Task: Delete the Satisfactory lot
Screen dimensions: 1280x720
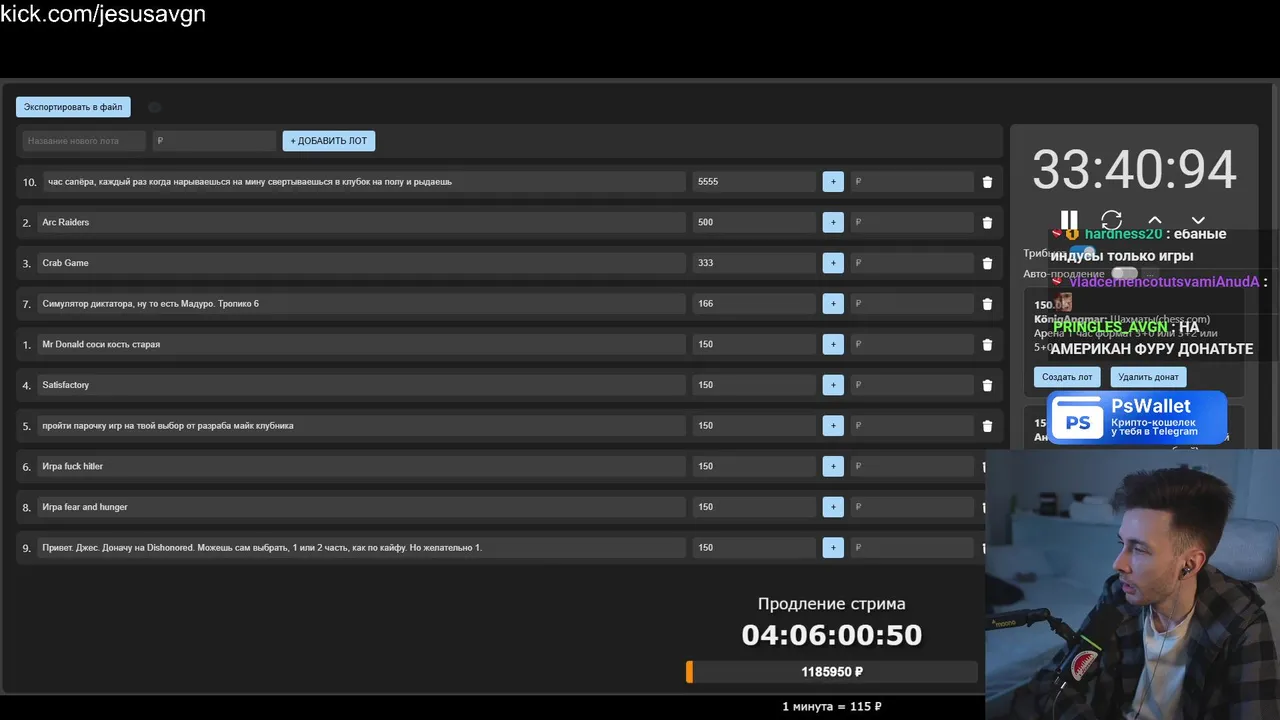Action: pos(987,385)
